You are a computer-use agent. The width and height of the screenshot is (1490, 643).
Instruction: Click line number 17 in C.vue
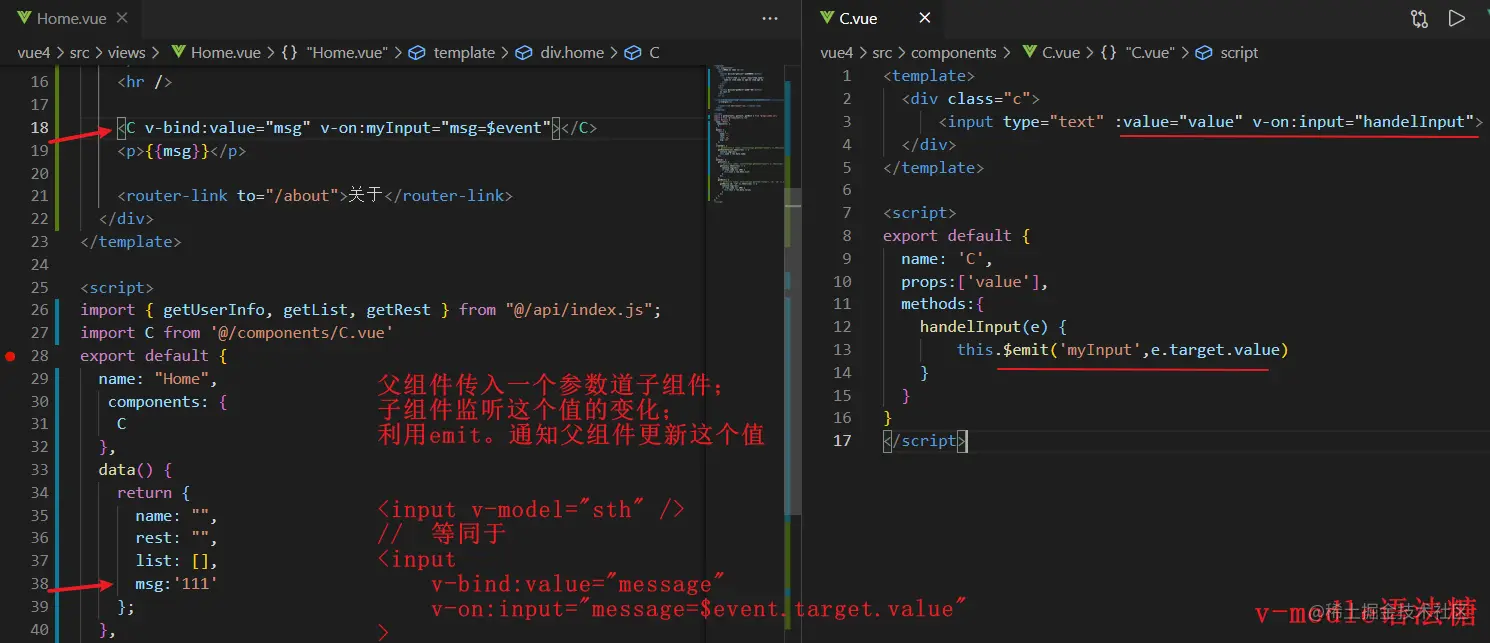pos(842,441)
